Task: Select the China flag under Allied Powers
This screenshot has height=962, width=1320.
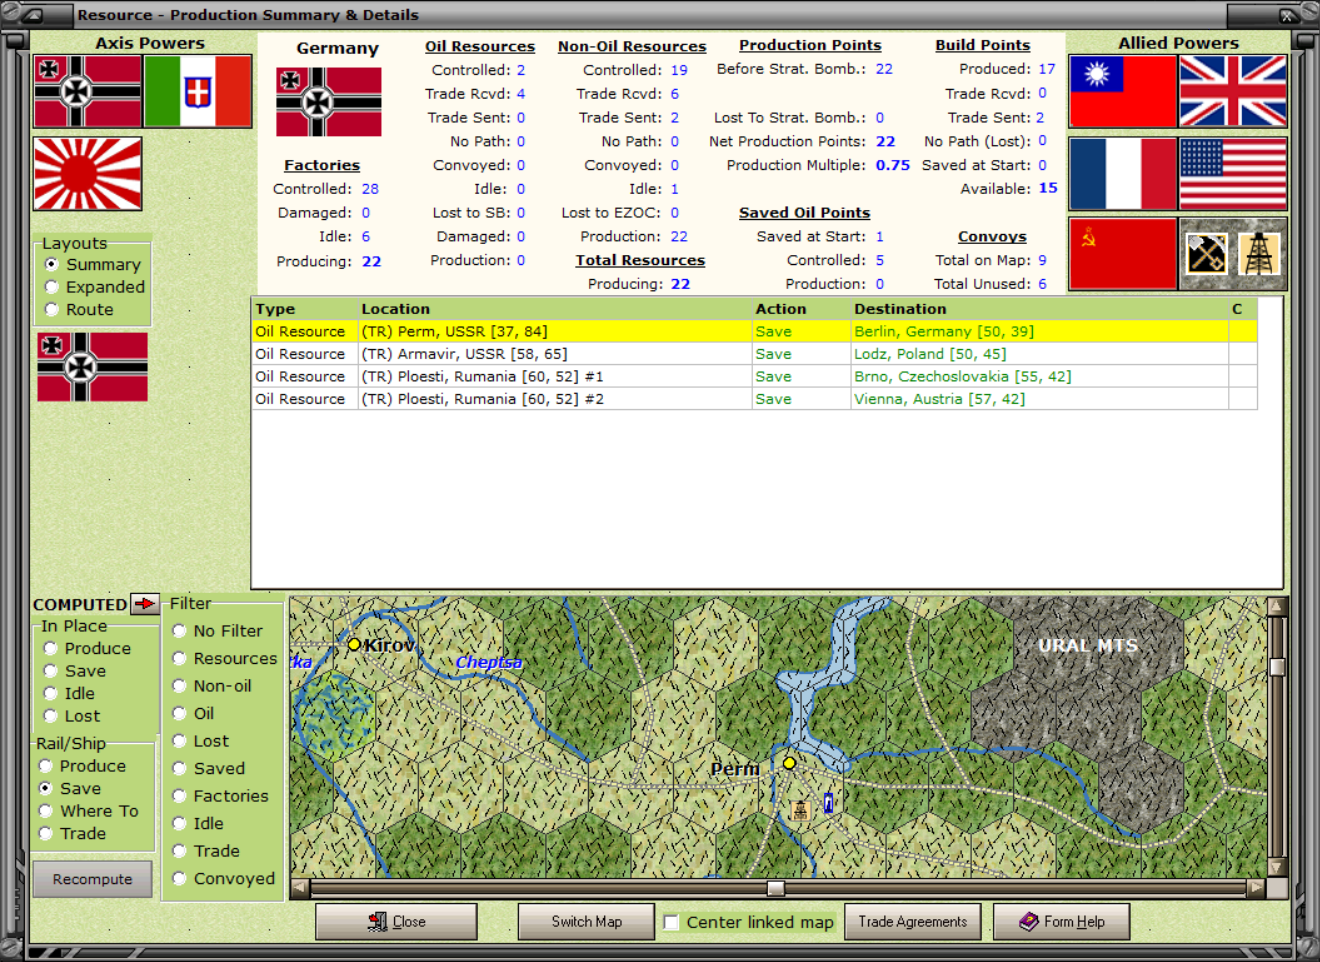Action: pyautogui.click(x=1123, y=91)
